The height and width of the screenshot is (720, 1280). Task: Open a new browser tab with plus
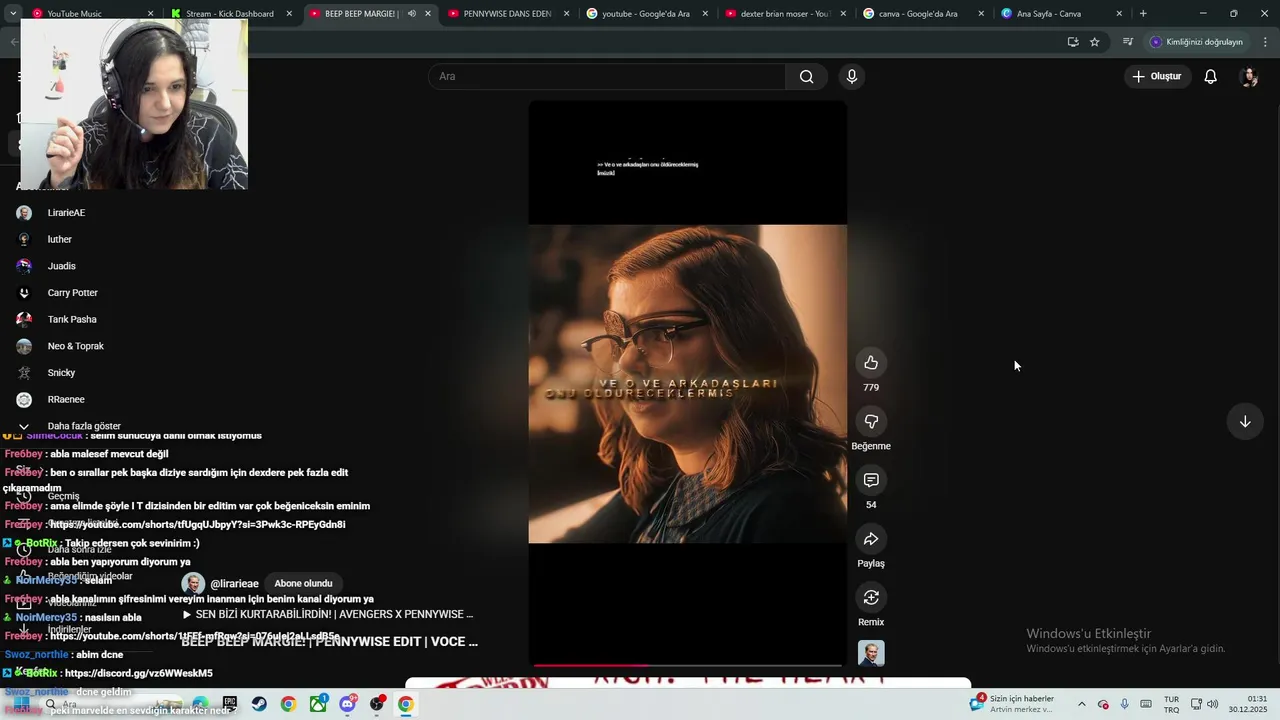click(1143, 14)
